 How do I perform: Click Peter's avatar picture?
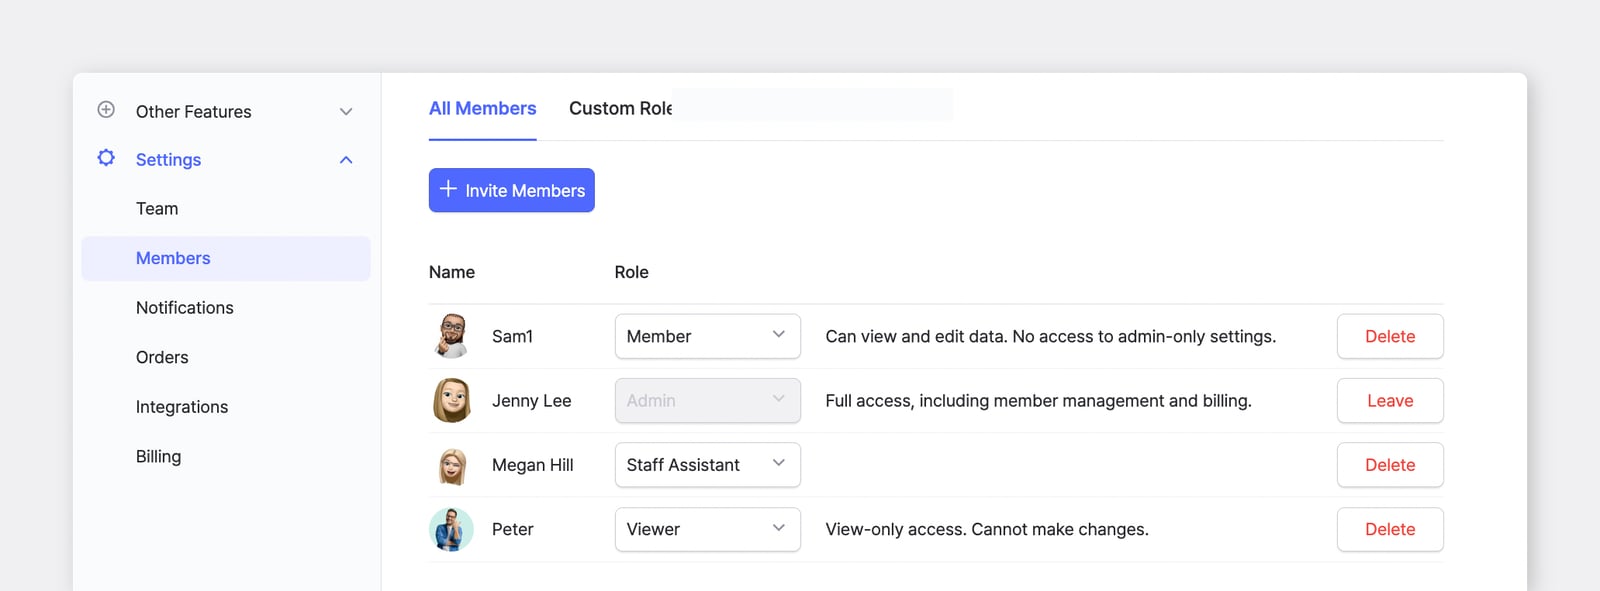point(451,529)
